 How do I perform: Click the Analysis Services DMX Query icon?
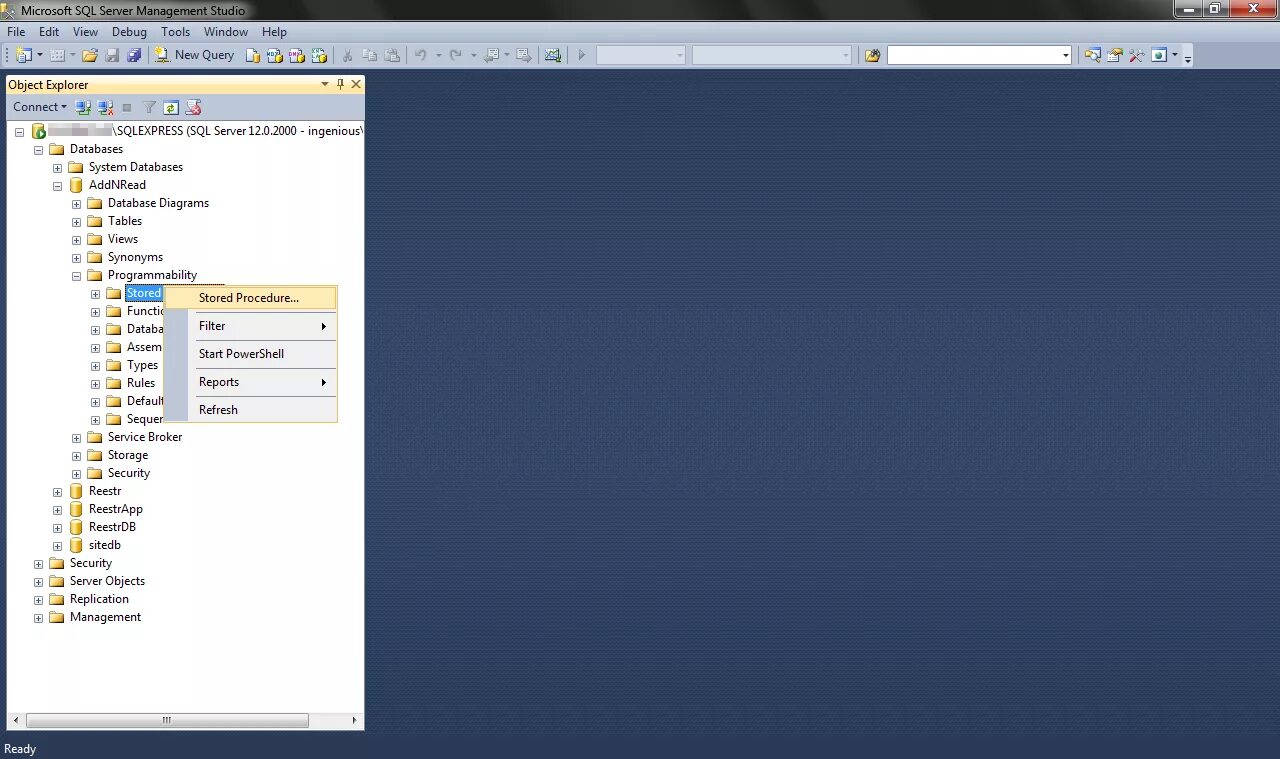click(297, 55)
